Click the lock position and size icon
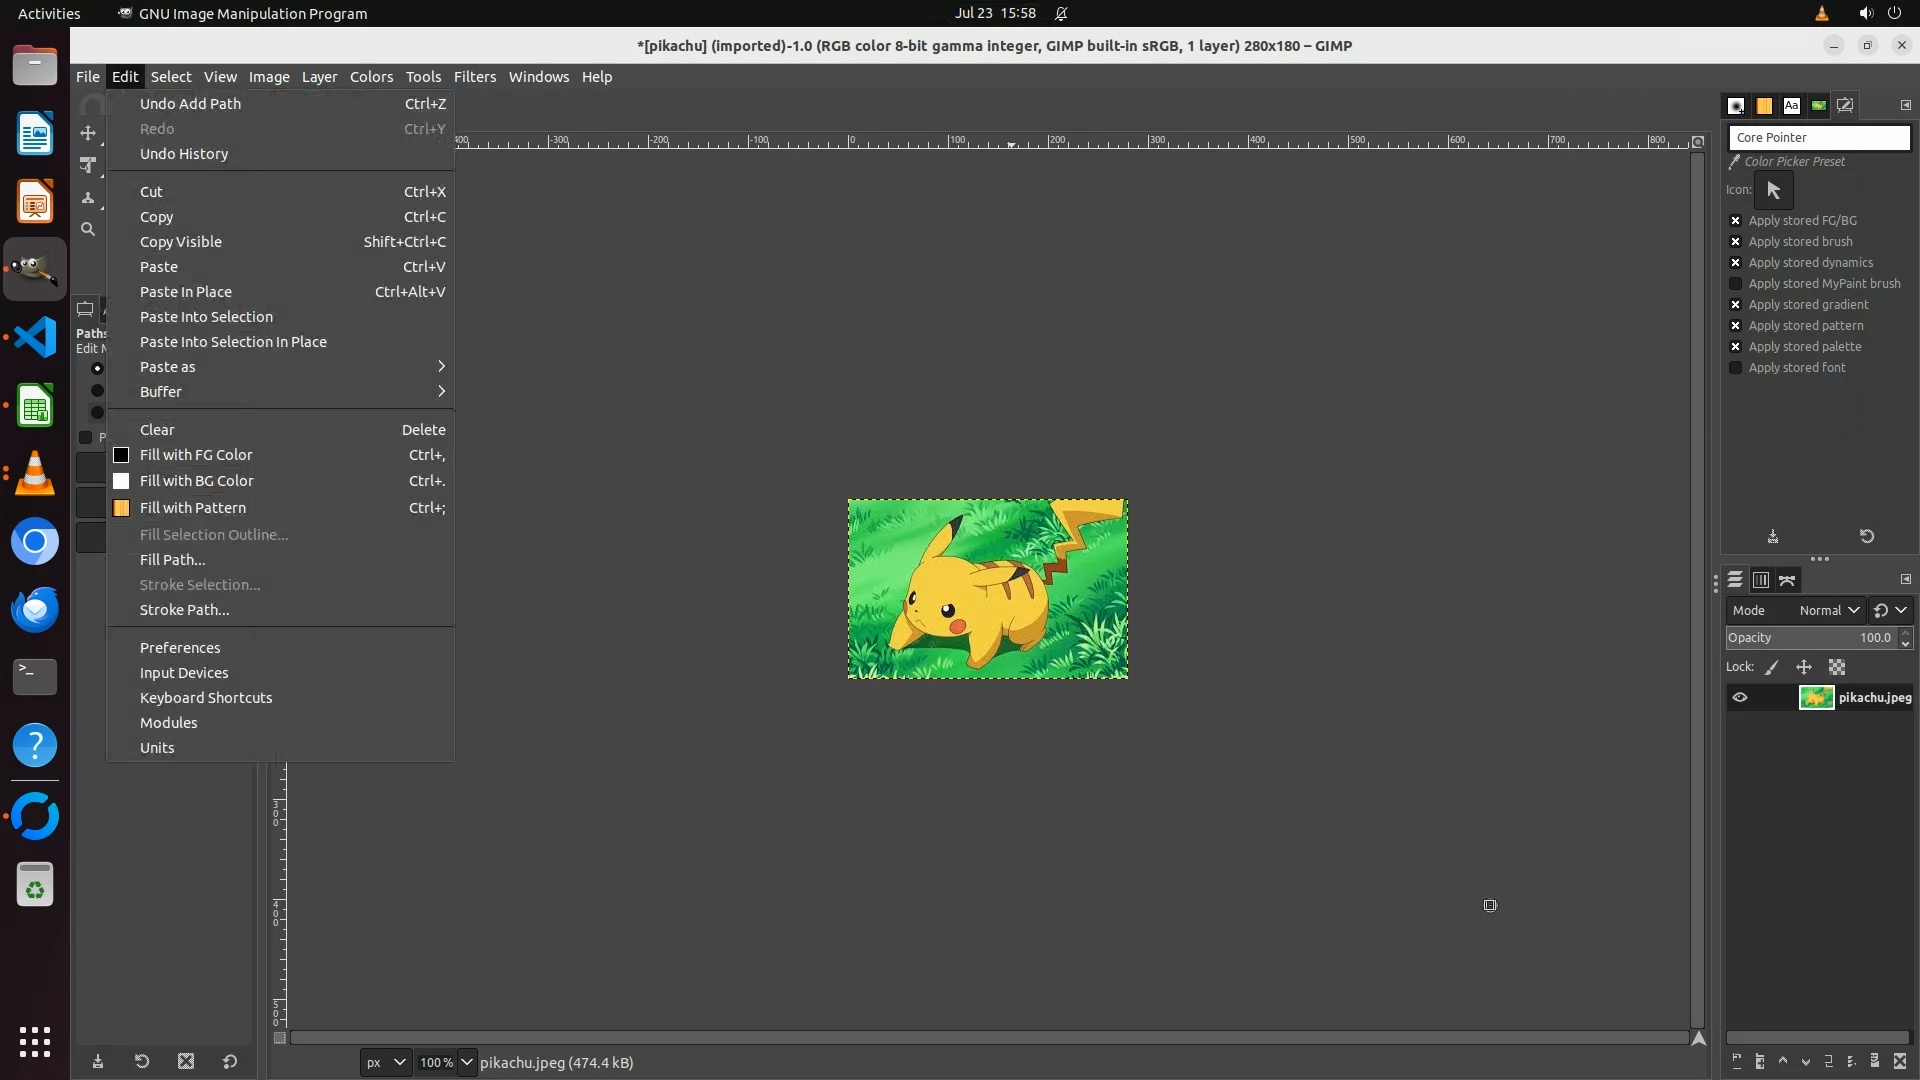 (x=1804, y=667)
